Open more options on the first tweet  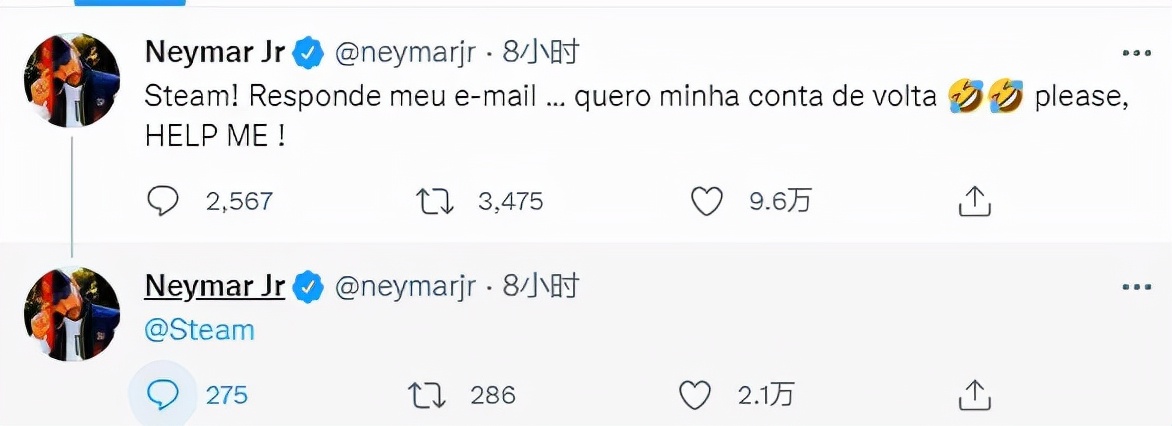click(1136, 54)
